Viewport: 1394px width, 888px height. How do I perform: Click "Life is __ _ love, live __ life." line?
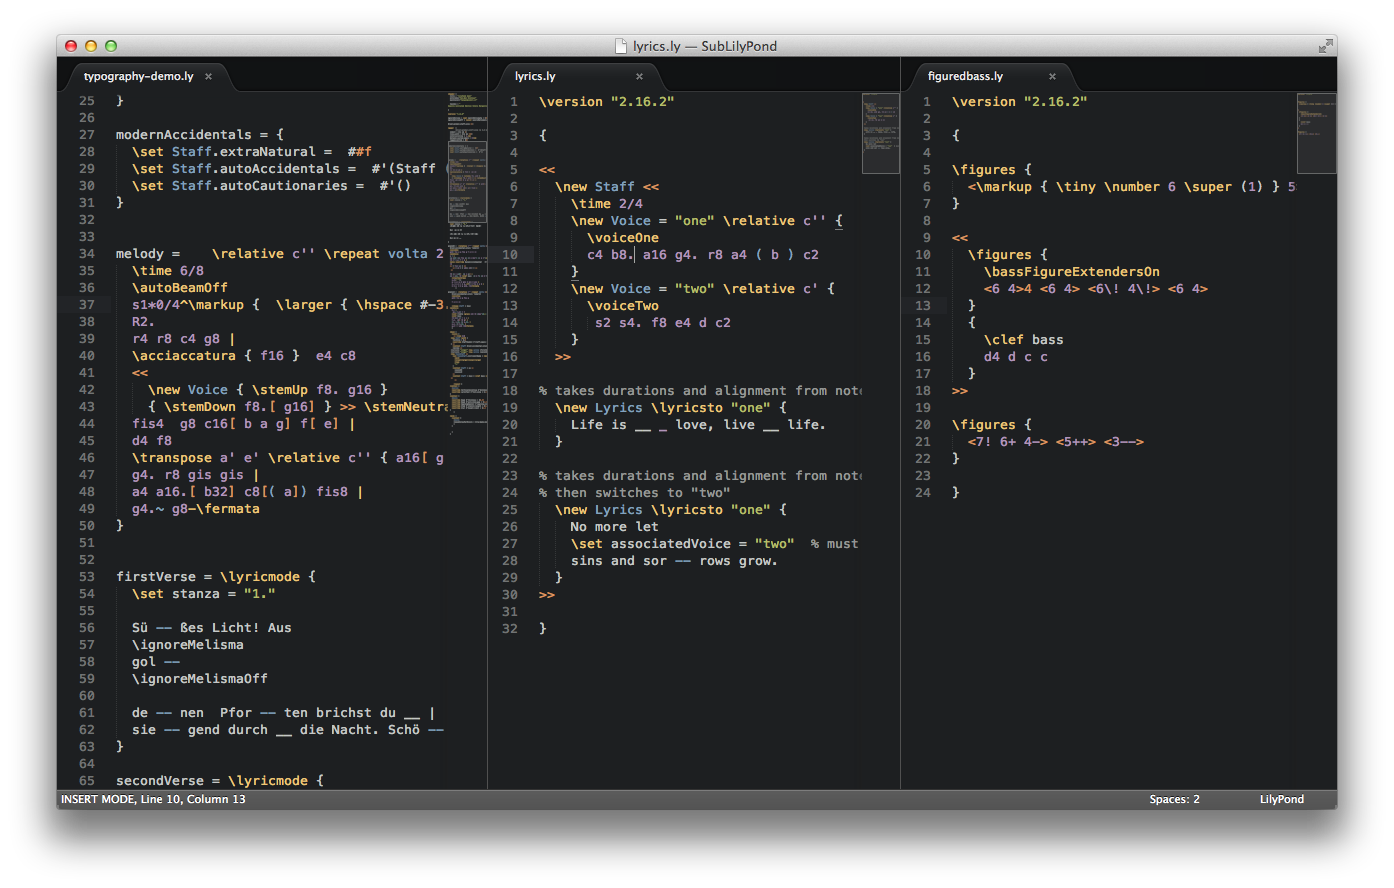pyautogui.click(x=698, y=425)
